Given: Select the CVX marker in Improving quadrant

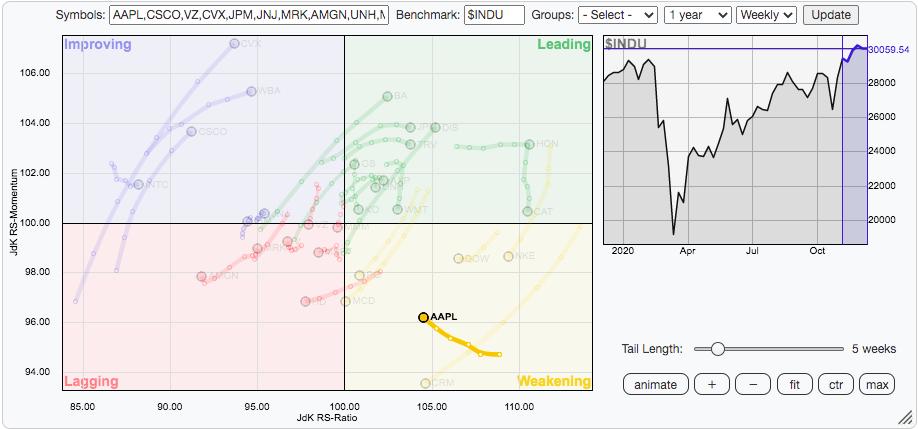Looking at the screenshot, I should [x=234, y=43].
